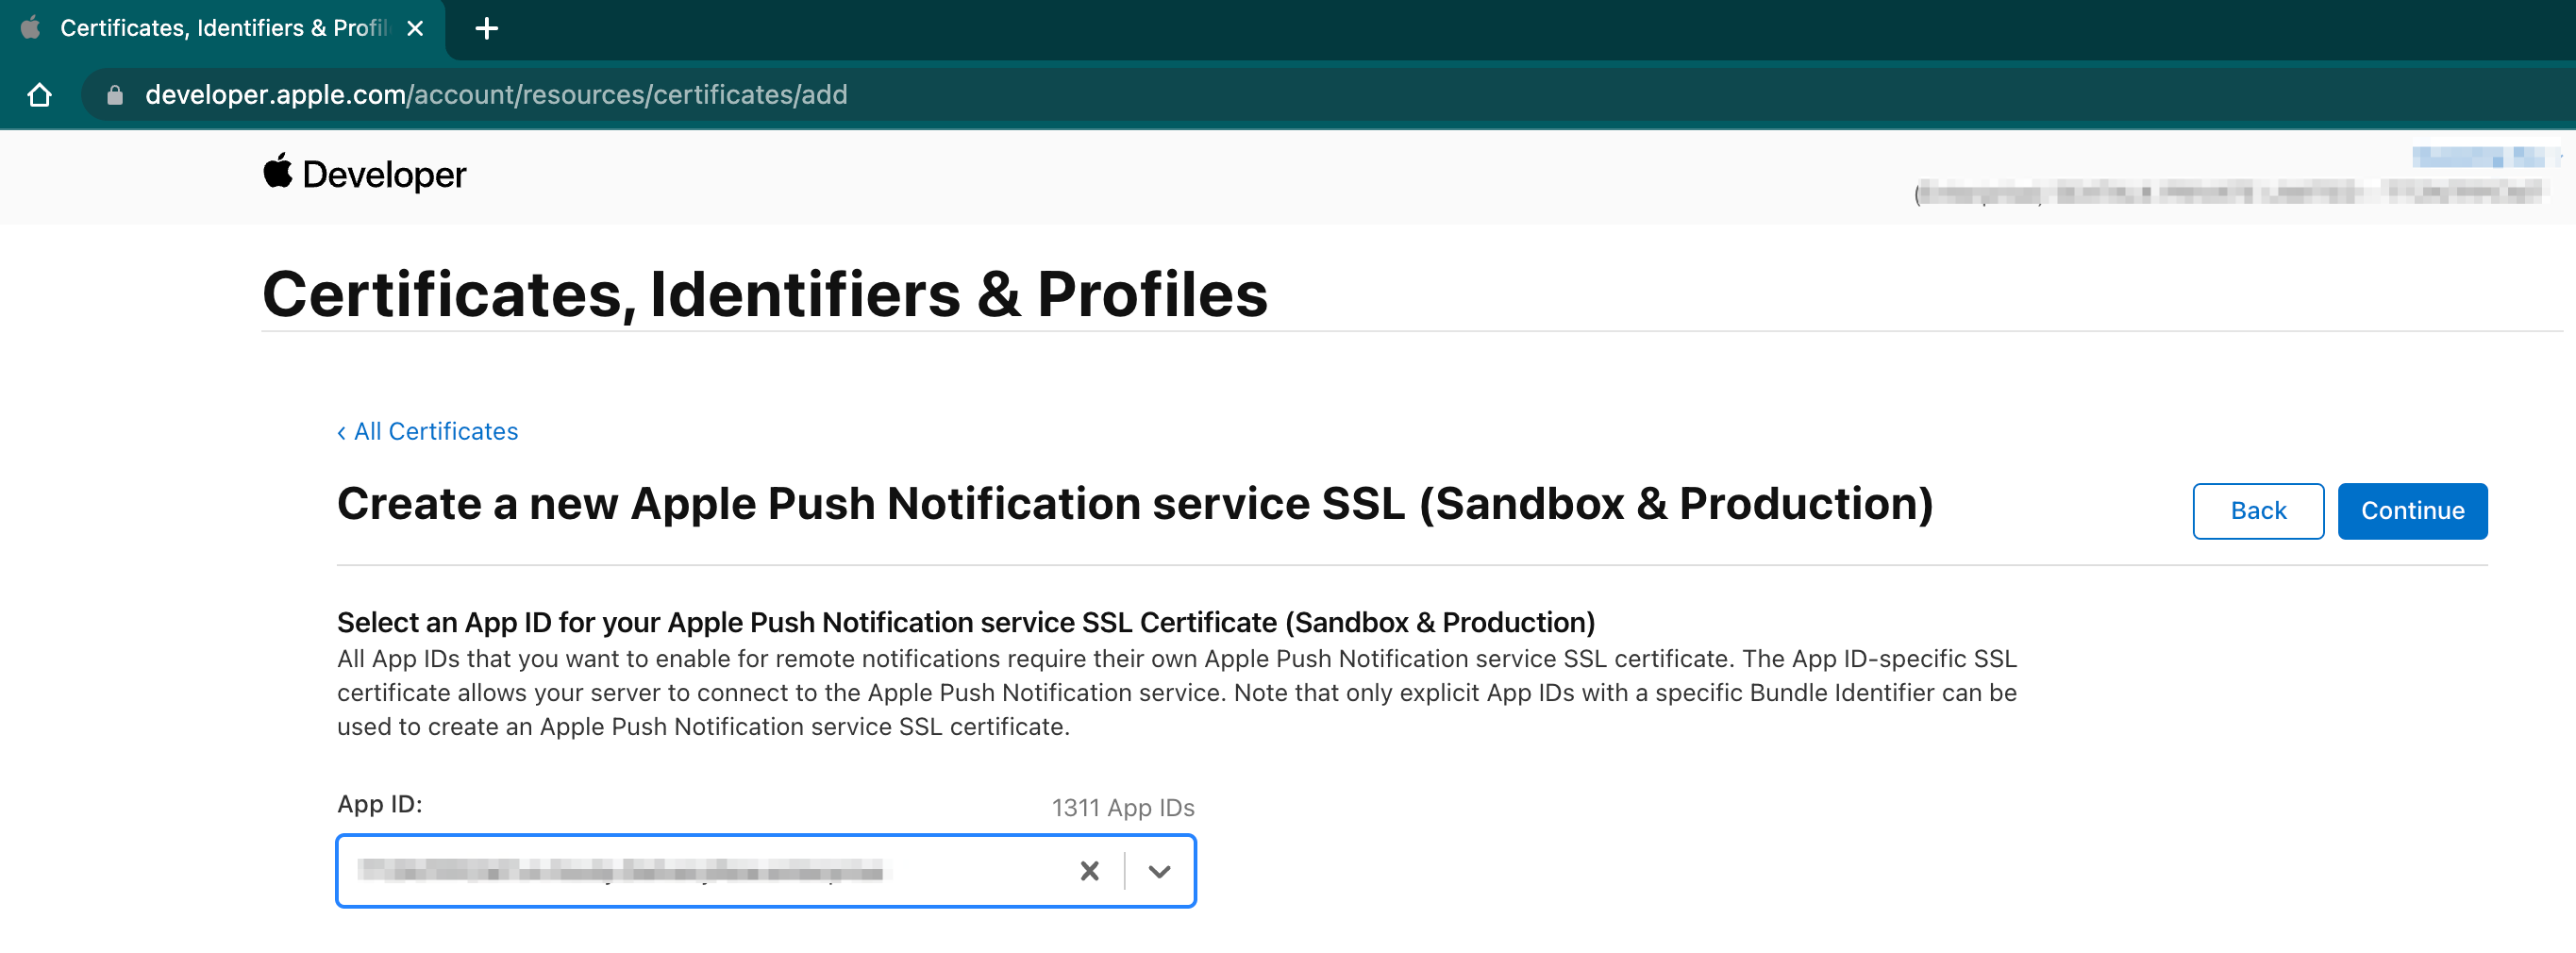Clear the selected App ID with X icon

tap(1089, 871)
